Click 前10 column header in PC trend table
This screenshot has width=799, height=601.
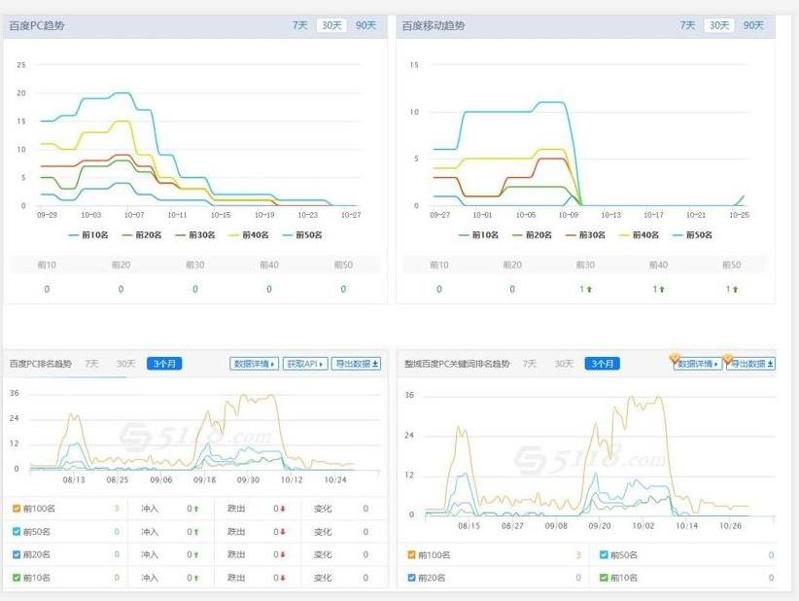tap(47, 265)
